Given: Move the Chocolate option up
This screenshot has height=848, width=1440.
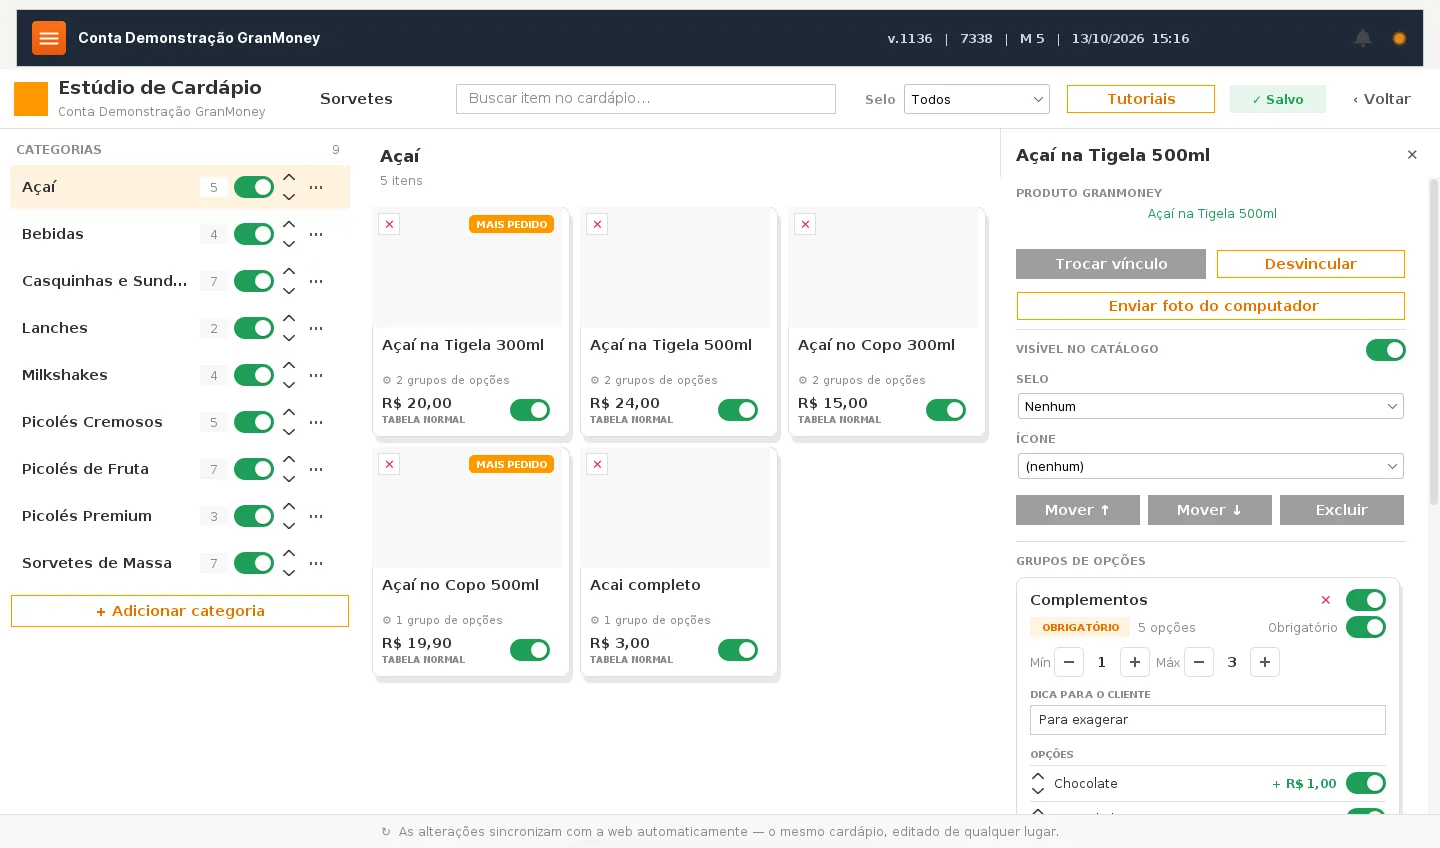Looking at the screenshot, I should click(1038, 776).
